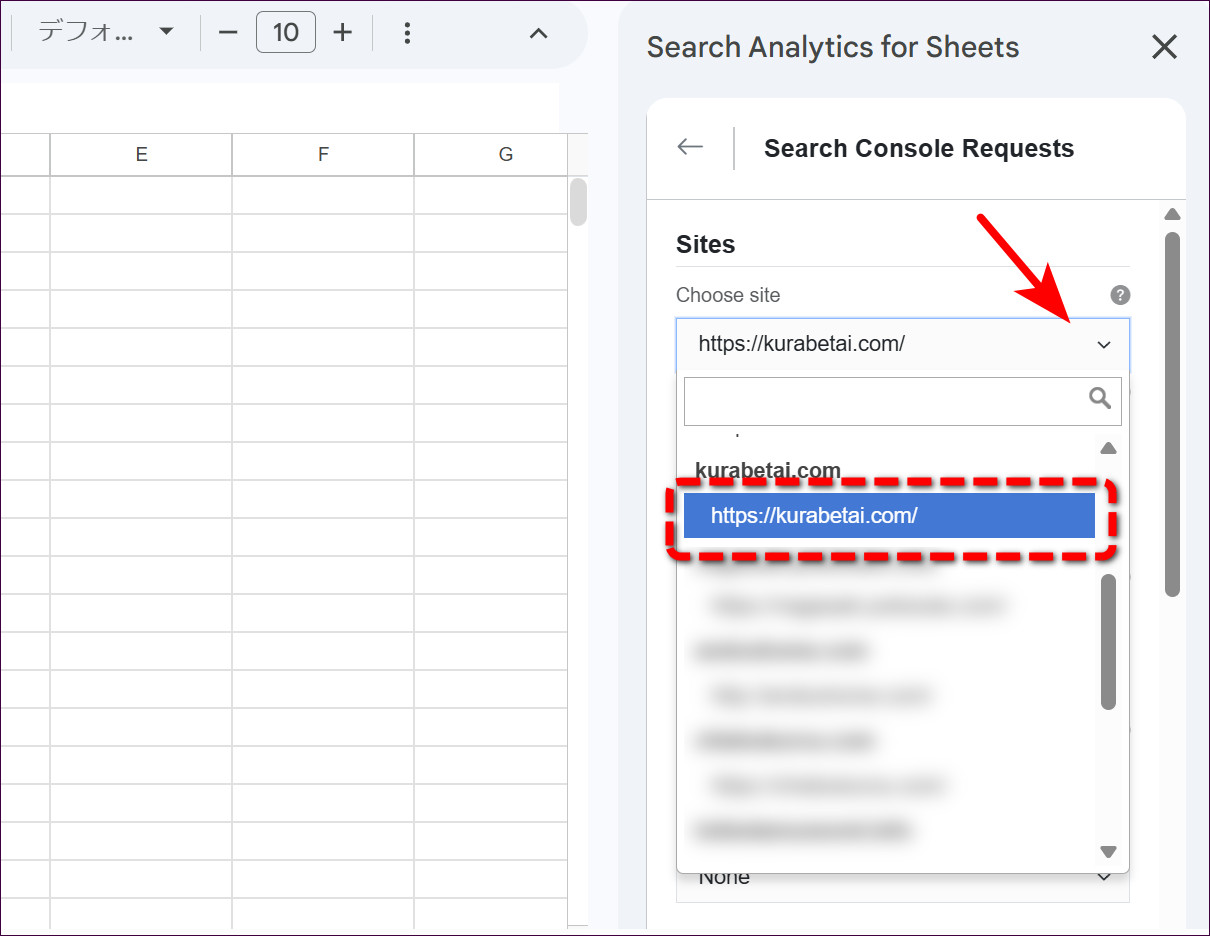1210x936 pixels.
Task: Click the magnifier icon in site search
Action: pyautogui.click(x=1100, y=399)
